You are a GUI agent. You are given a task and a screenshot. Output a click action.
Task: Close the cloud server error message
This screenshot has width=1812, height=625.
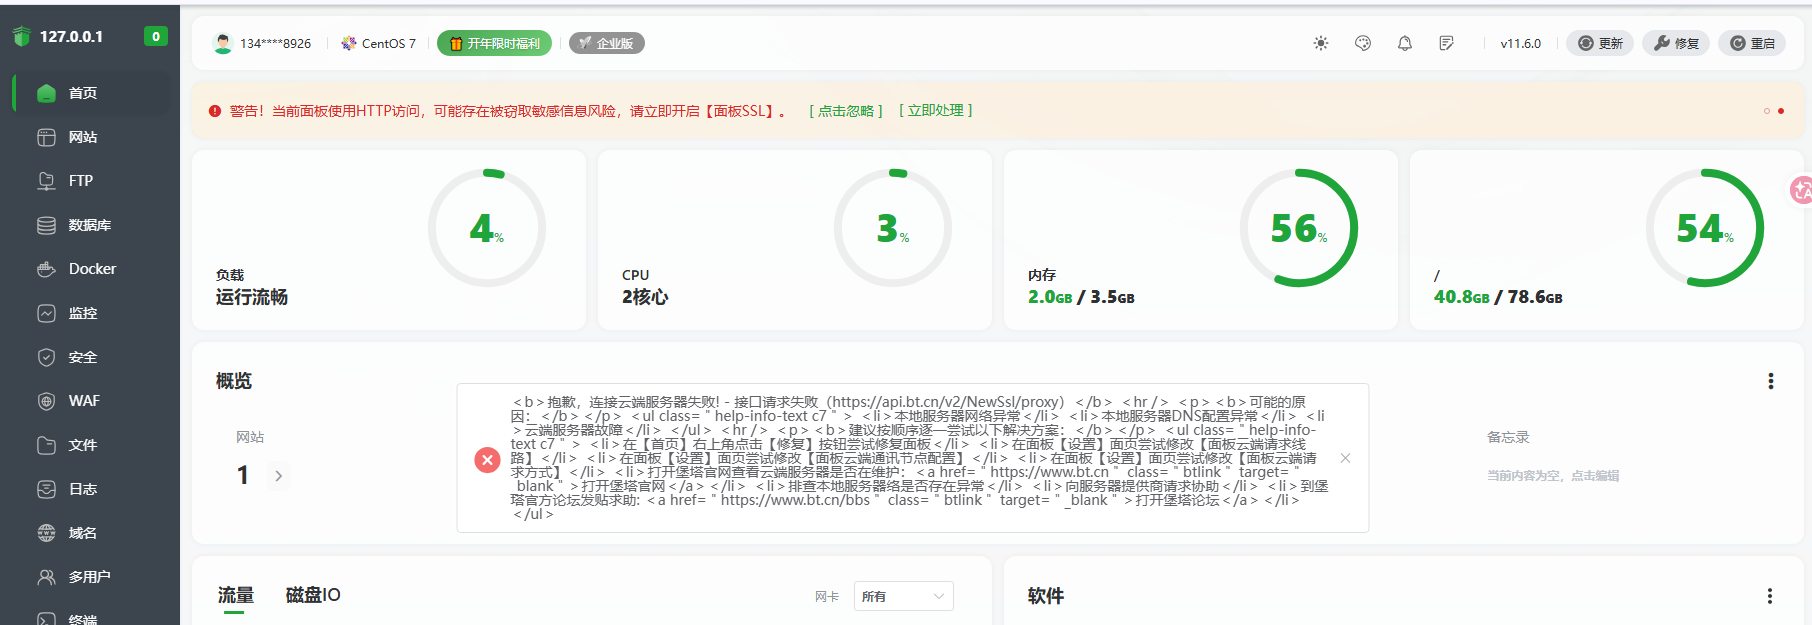coord(1346,458)
